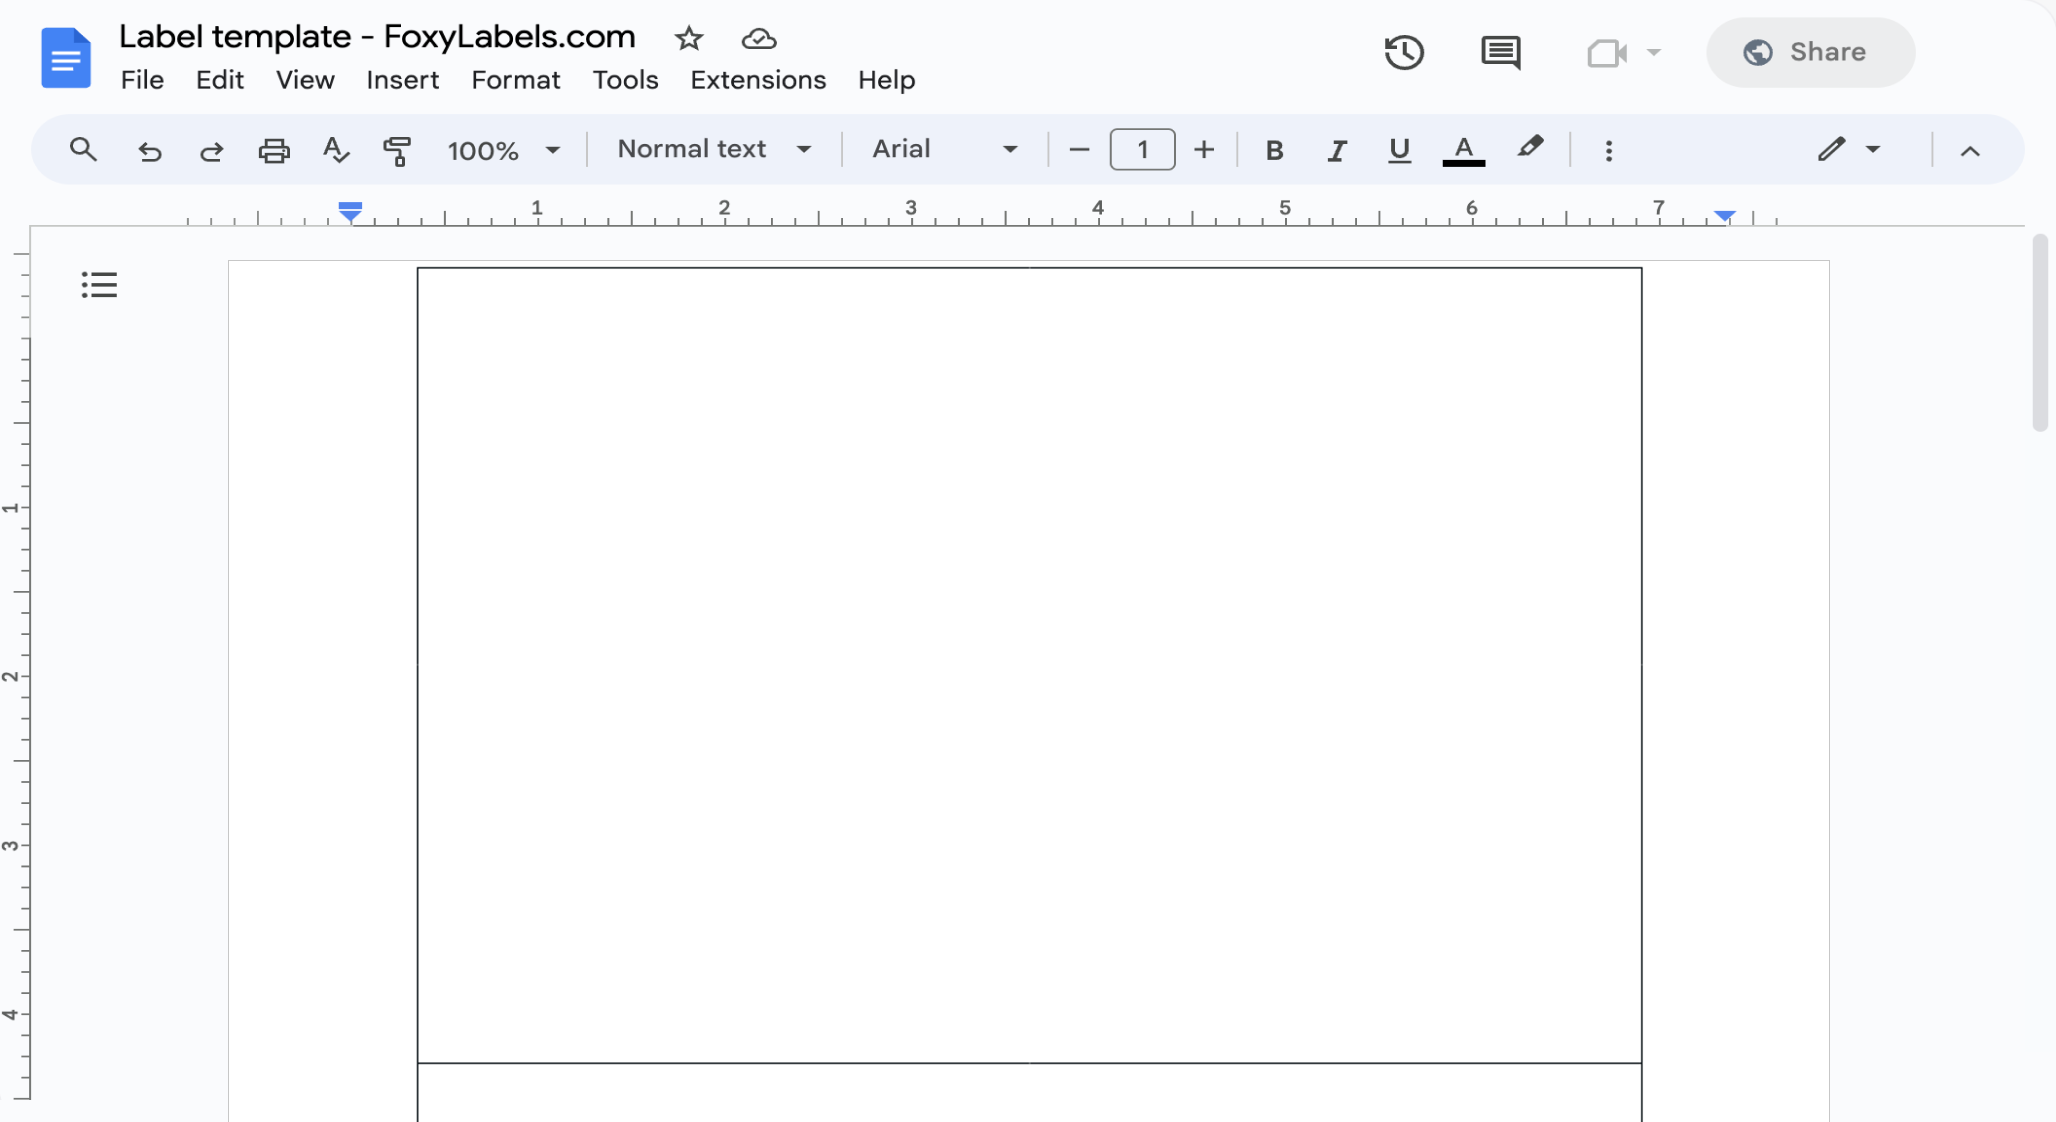
Task: Click the undo icon
Action: (148, 150)
